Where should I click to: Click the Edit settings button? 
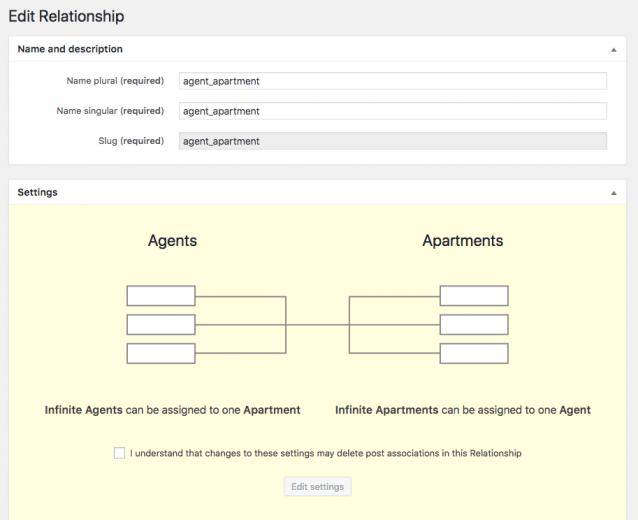317,487
